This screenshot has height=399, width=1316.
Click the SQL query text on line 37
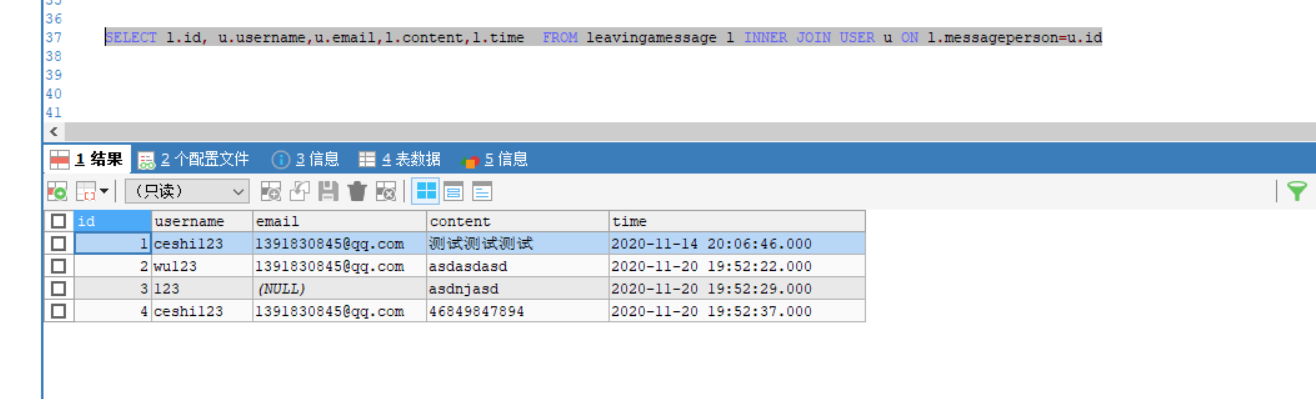(604, 38)
